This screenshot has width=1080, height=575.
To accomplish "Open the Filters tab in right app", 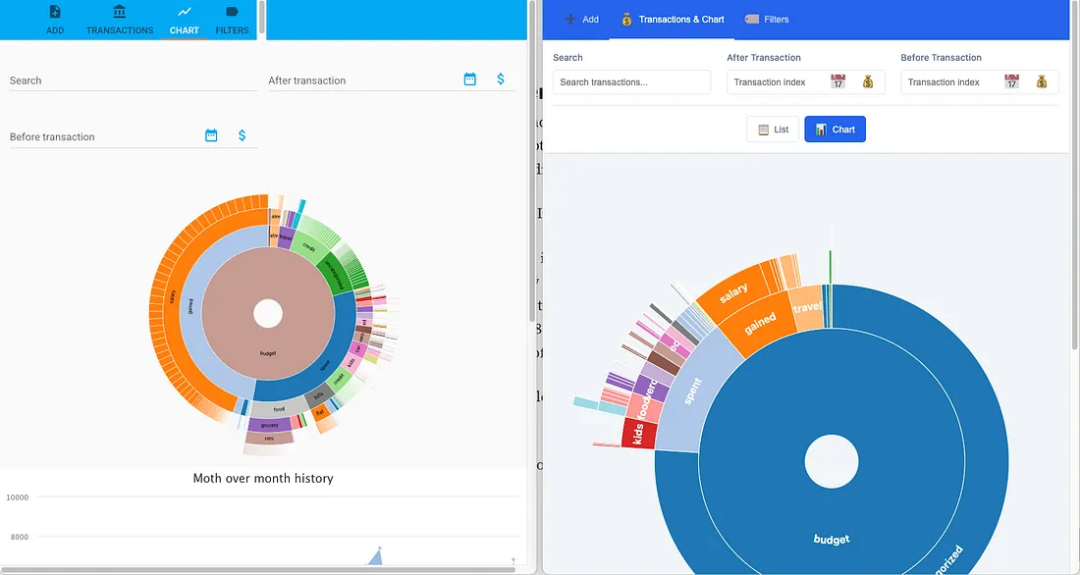I will (767, 19).
